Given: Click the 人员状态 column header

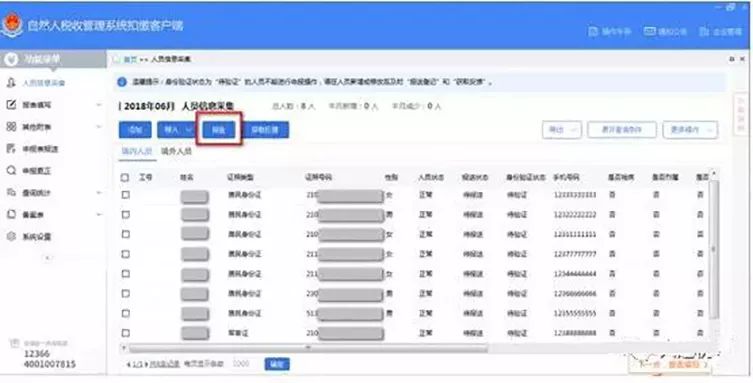Looking at the screenshot, I should (431, 178).
